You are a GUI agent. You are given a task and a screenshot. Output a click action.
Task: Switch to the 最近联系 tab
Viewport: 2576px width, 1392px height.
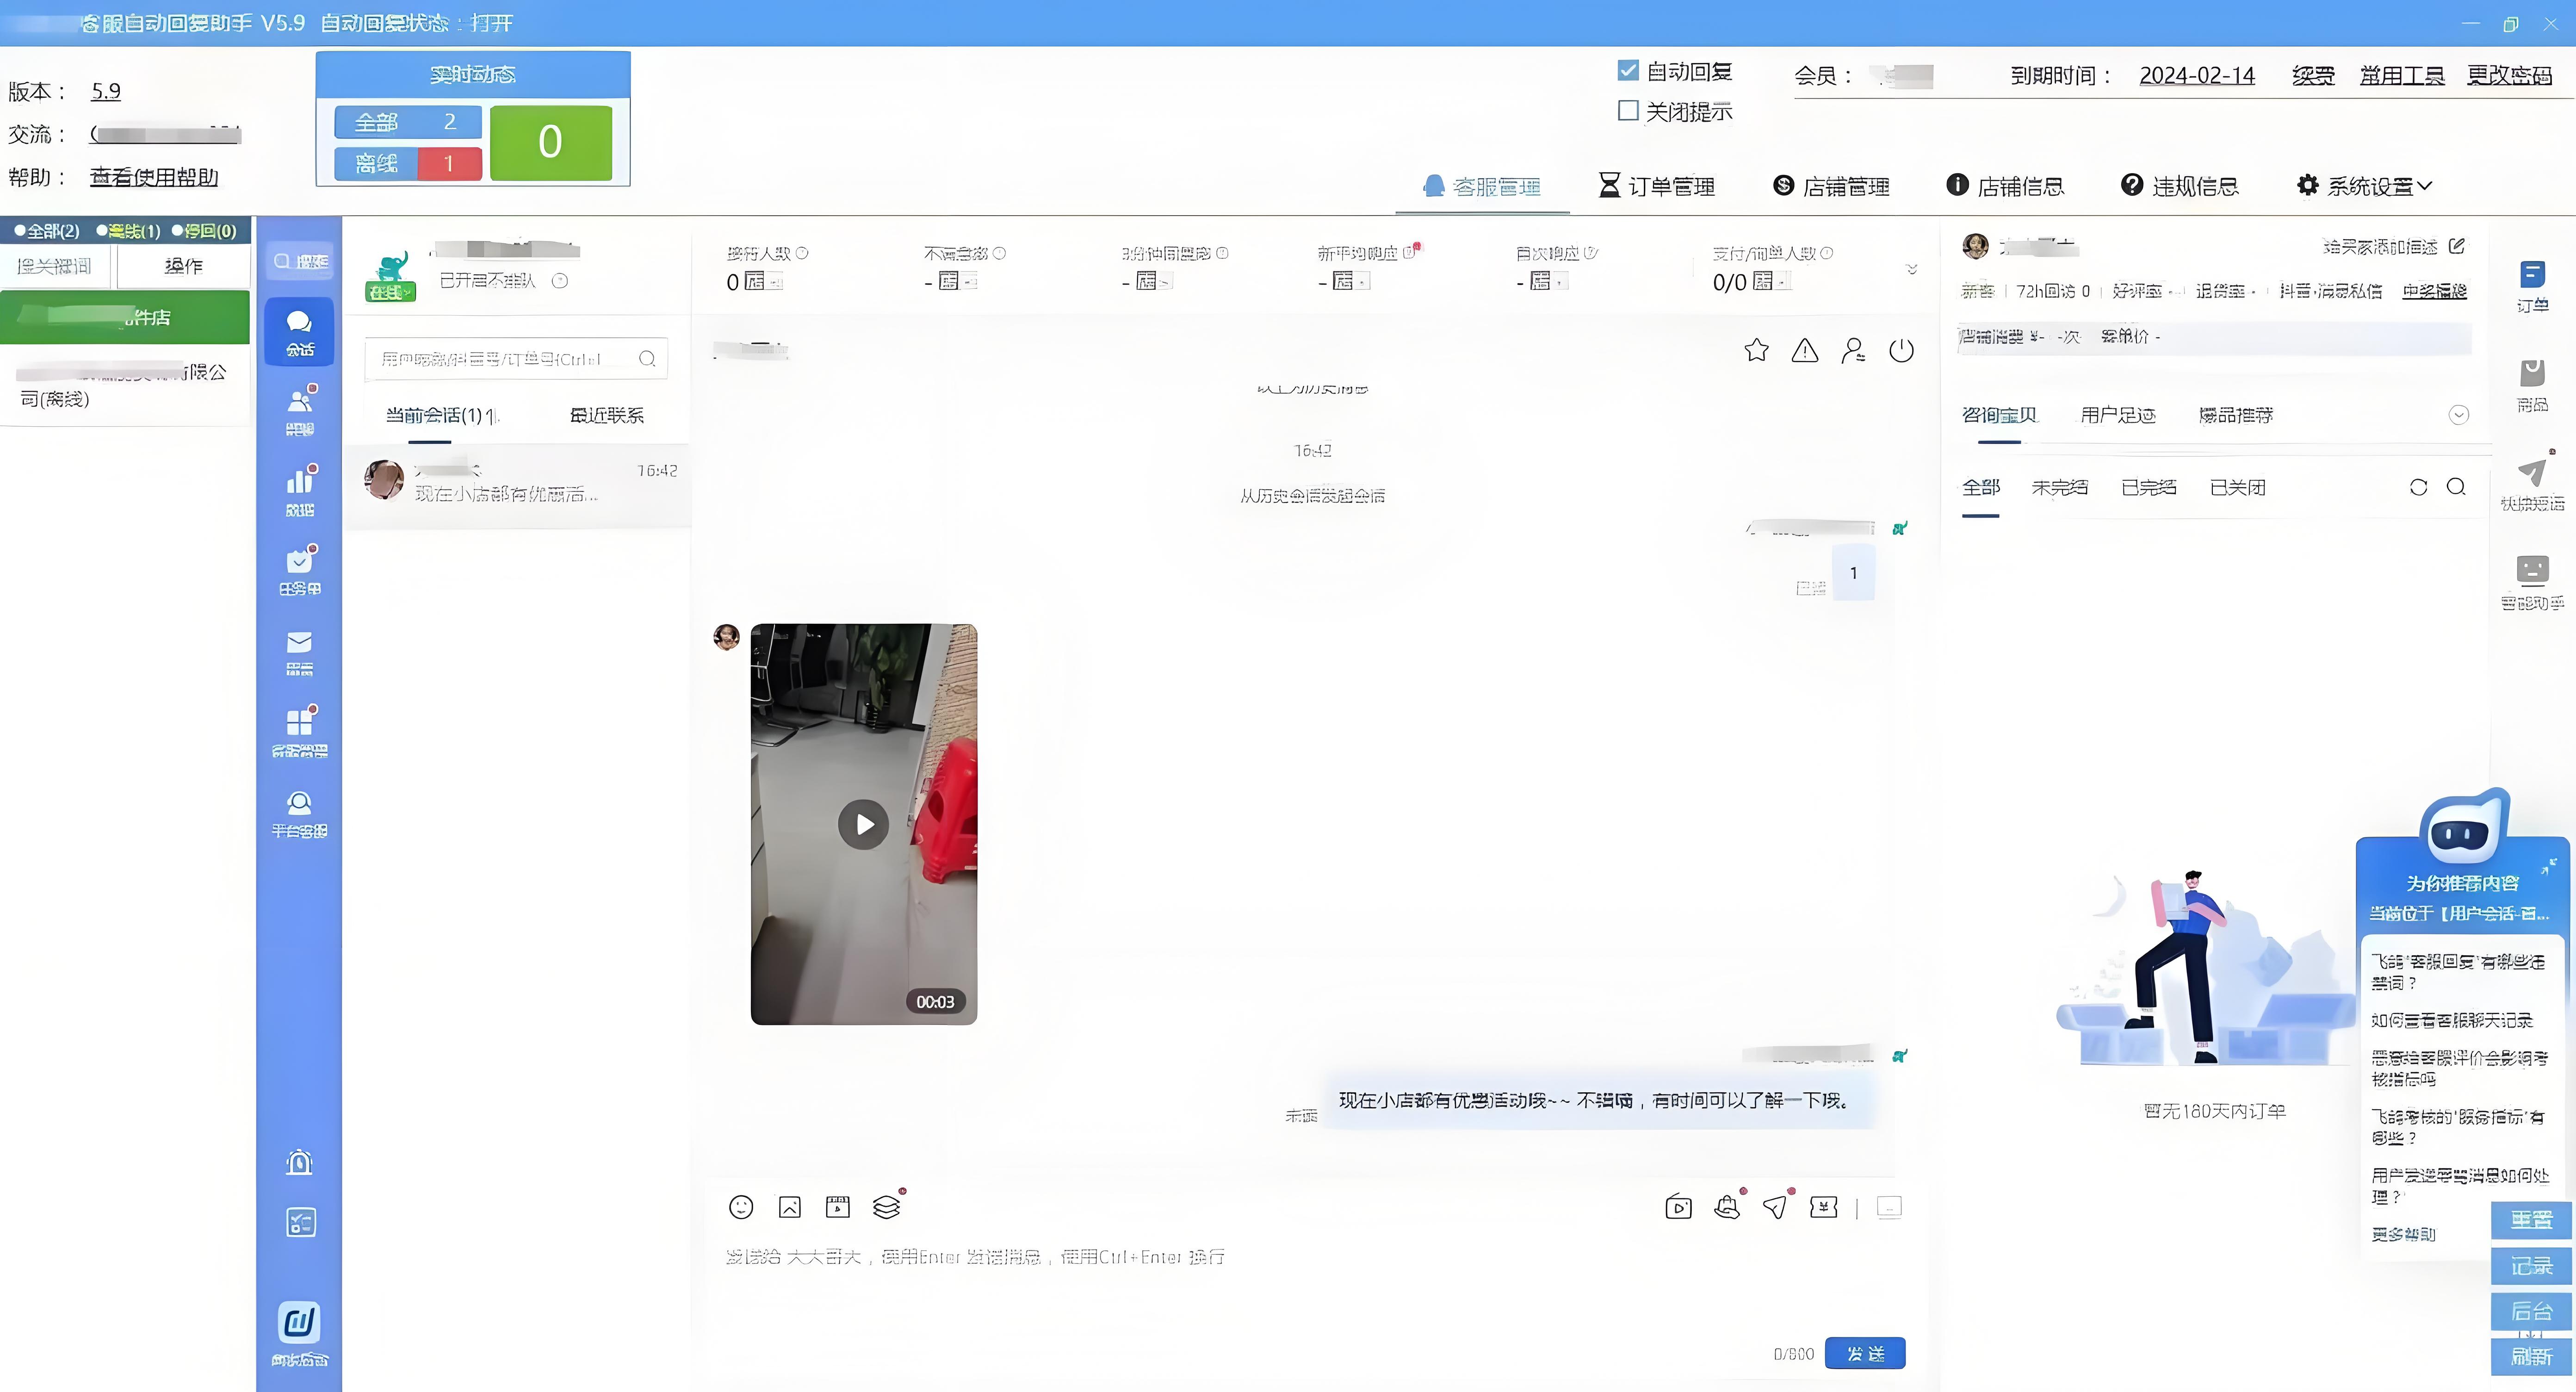[606, 415]
